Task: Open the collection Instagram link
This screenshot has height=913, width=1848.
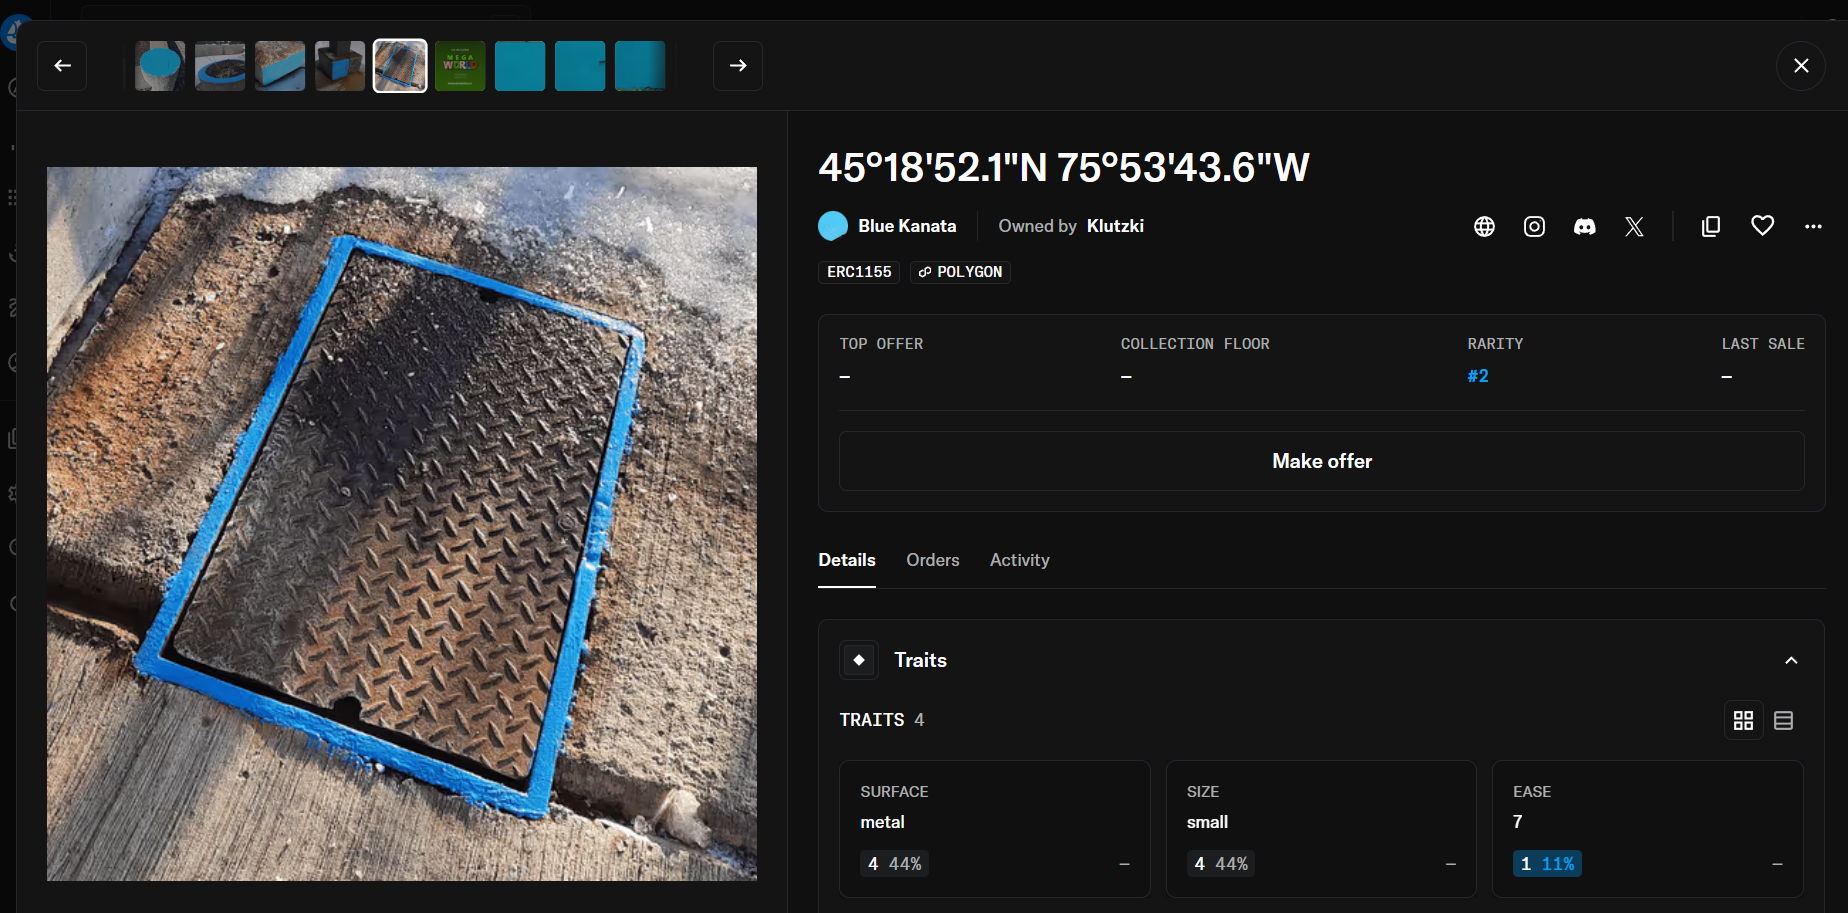Action: tap(1534, 227)
